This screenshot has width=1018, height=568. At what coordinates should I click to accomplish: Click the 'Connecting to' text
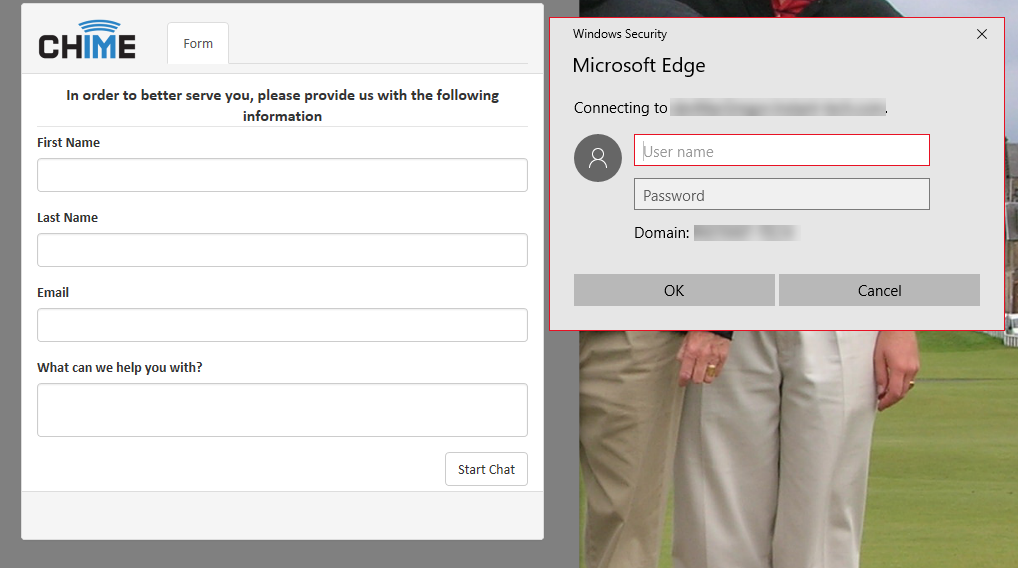pyautogui.click(x=621, y=108)
